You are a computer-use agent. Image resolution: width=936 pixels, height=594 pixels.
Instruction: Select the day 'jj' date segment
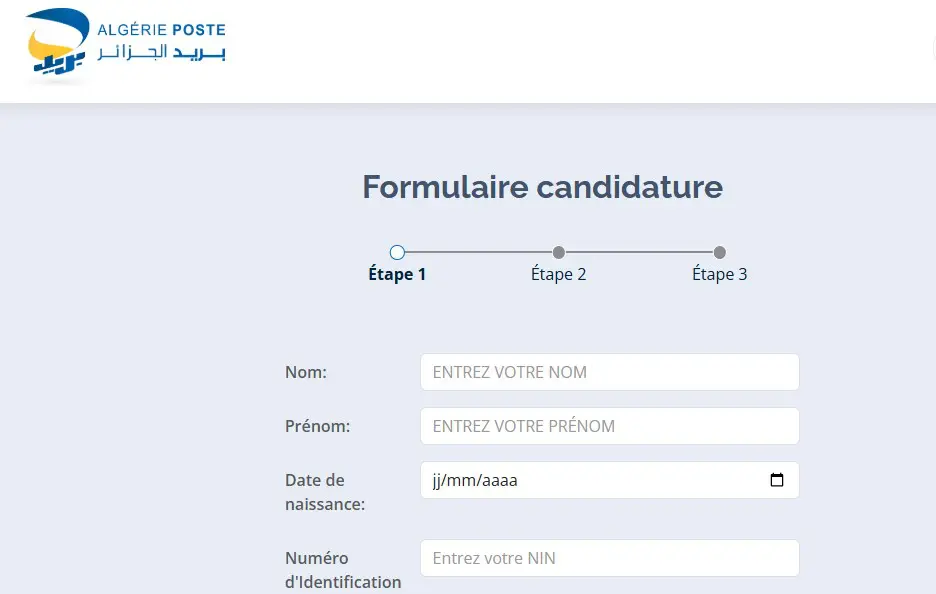[x=437, y=480]
